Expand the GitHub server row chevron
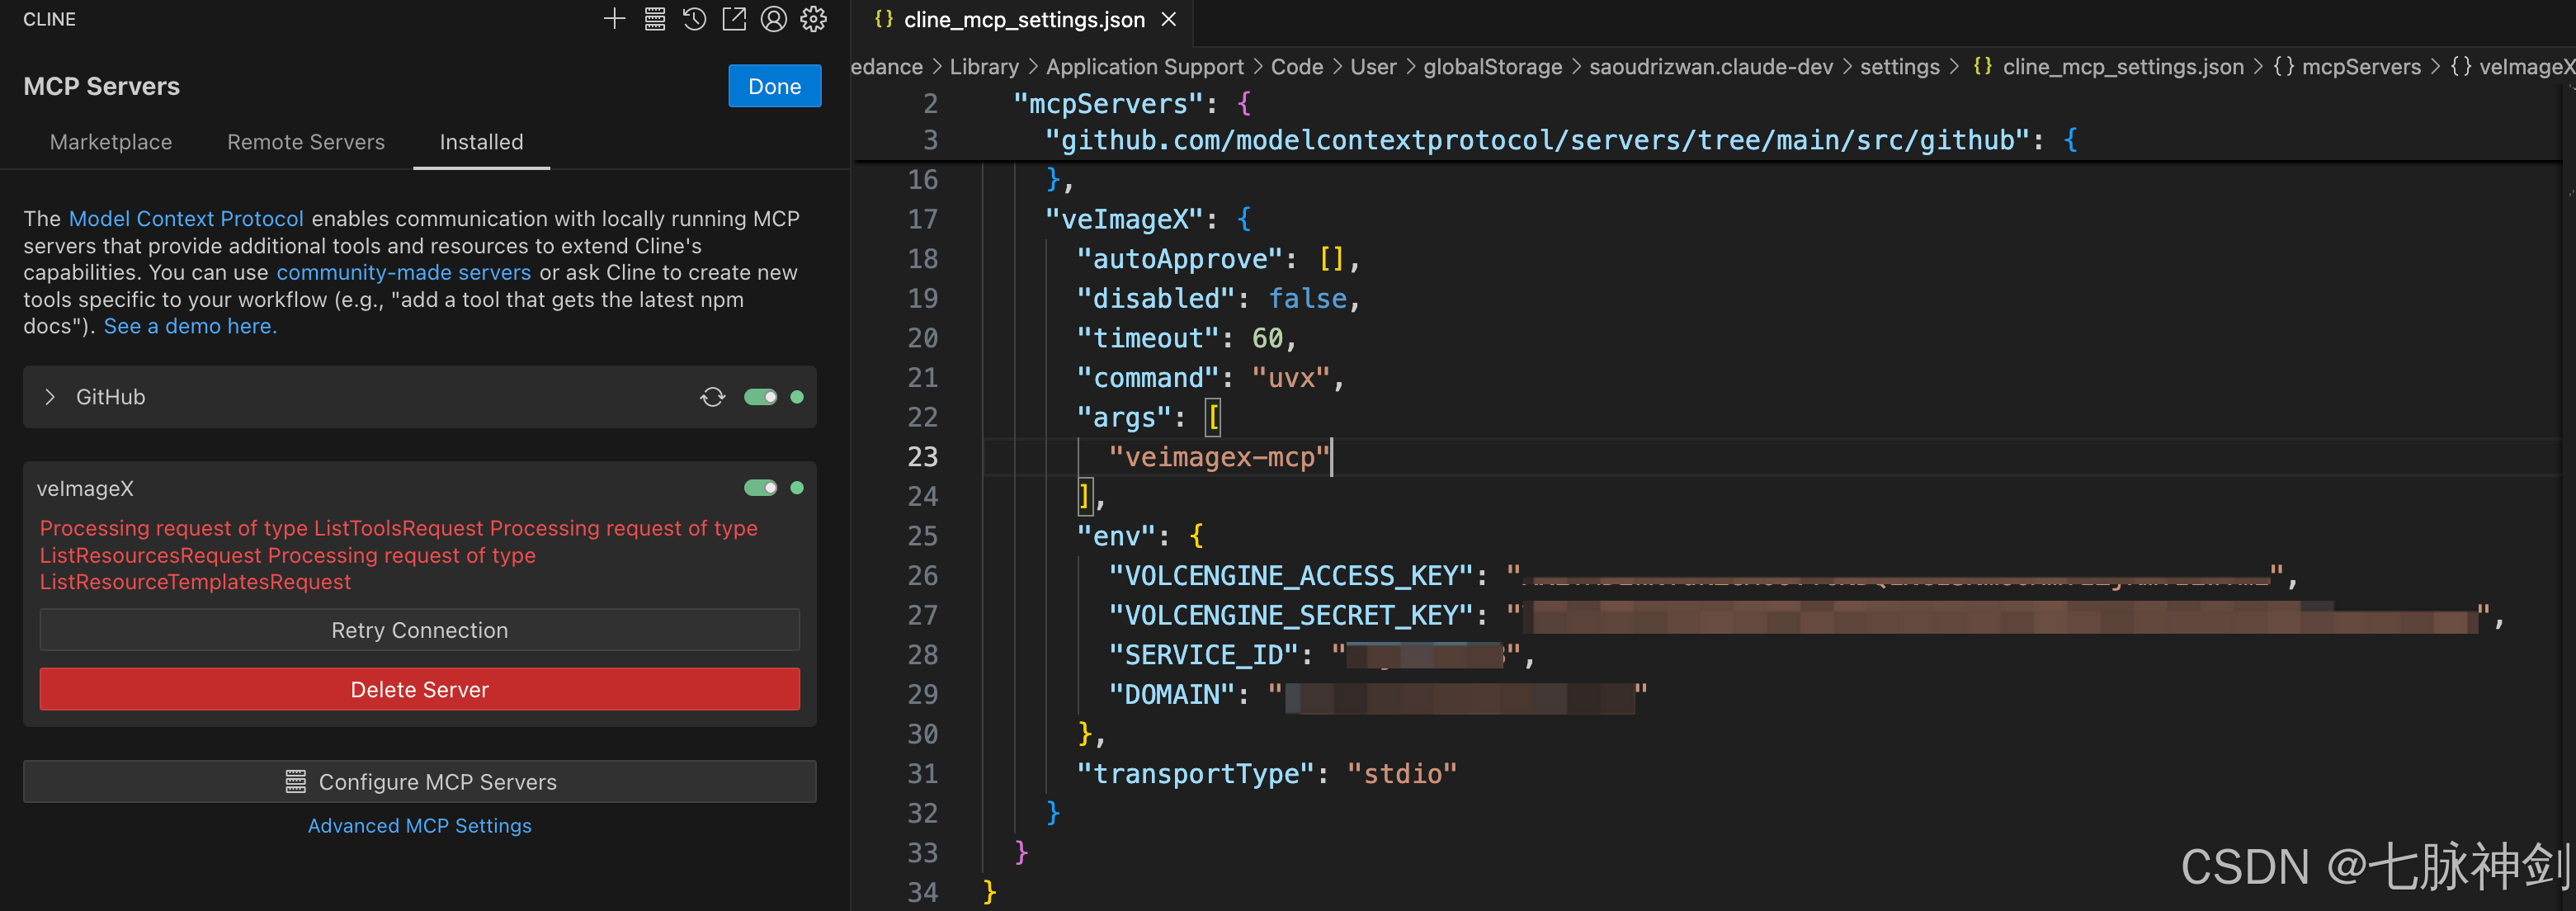This screenshot has width=2576, height=911. [50, 397]
